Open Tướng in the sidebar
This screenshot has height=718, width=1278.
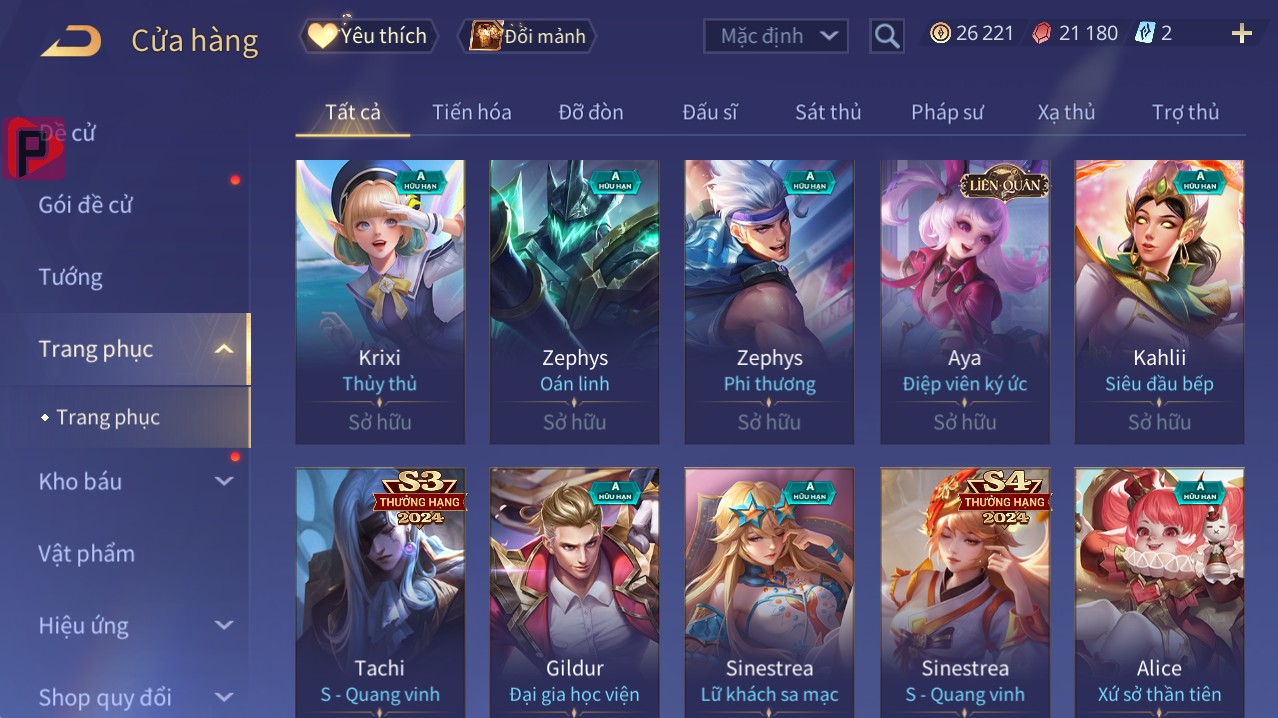pyautogui.click(x=70, y=277)
